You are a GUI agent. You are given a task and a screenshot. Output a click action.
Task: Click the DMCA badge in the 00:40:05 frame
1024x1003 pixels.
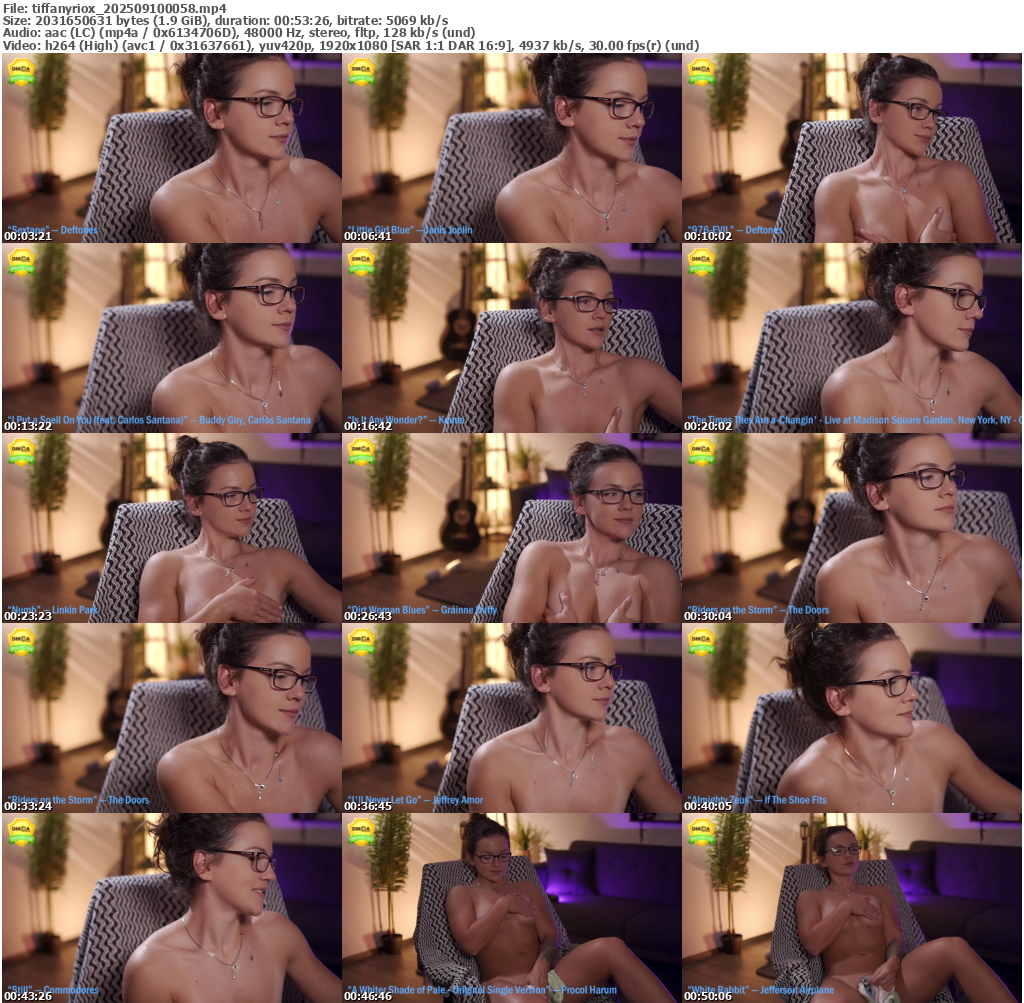click(x=701, y=642)
